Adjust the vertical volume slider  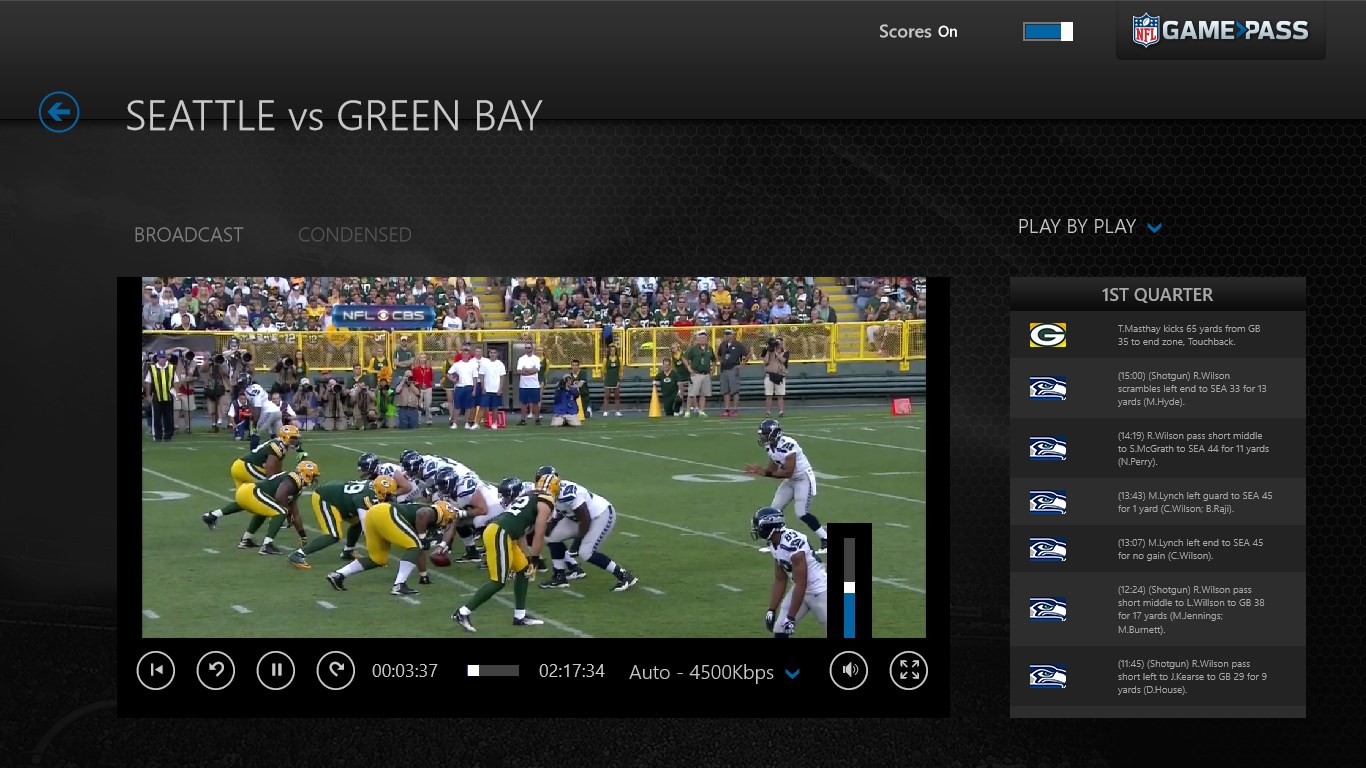pyautogui.click(x=849, y=588)
